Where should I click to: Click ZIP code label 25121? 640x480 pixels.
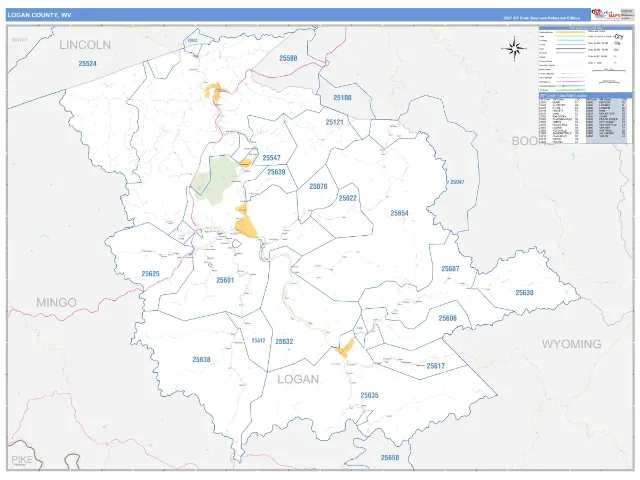pos(335,122)
